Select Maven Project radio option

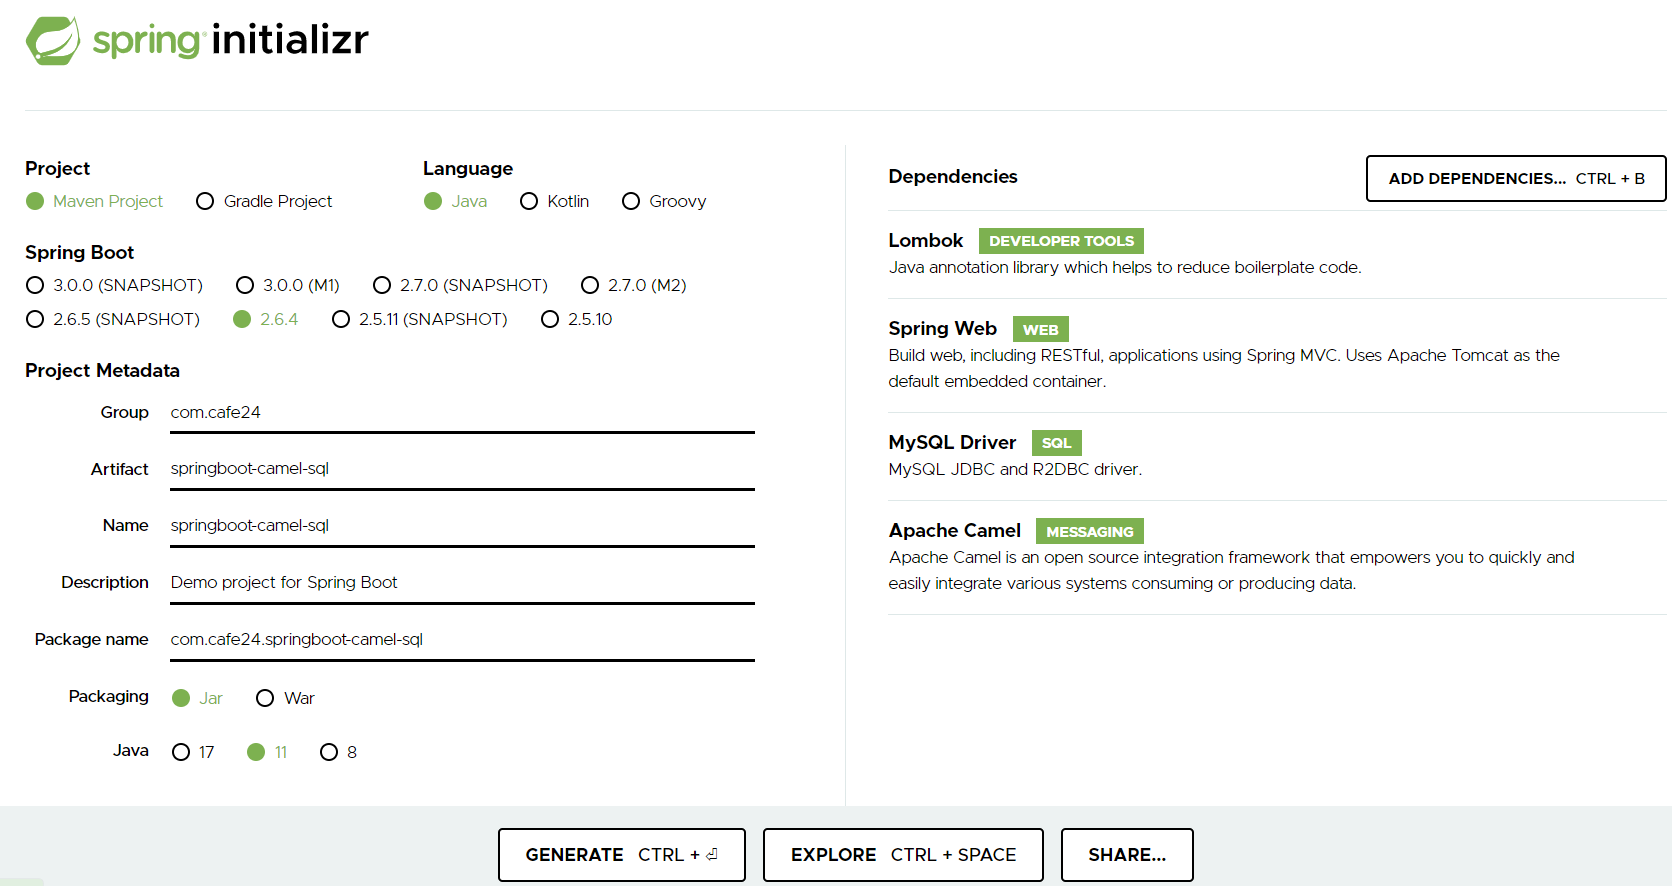[x=95, y=201]
